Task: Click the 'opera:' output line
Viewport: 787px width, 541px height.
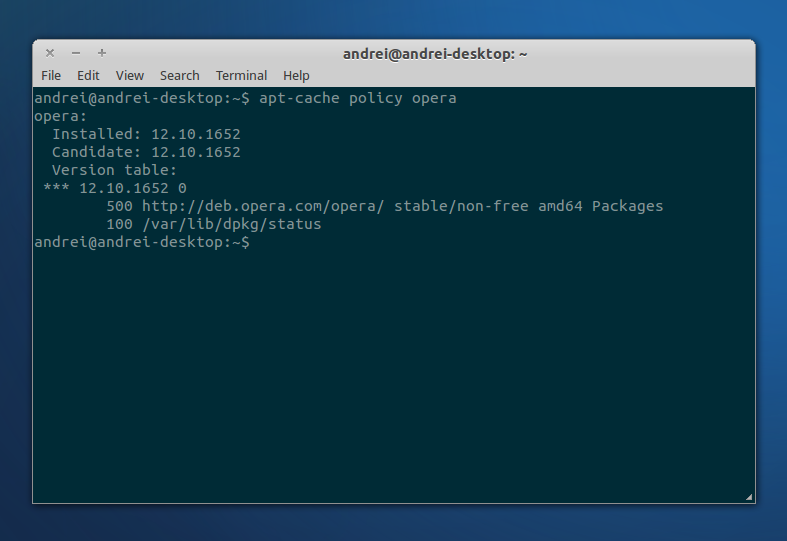Action: coord(60,116)
